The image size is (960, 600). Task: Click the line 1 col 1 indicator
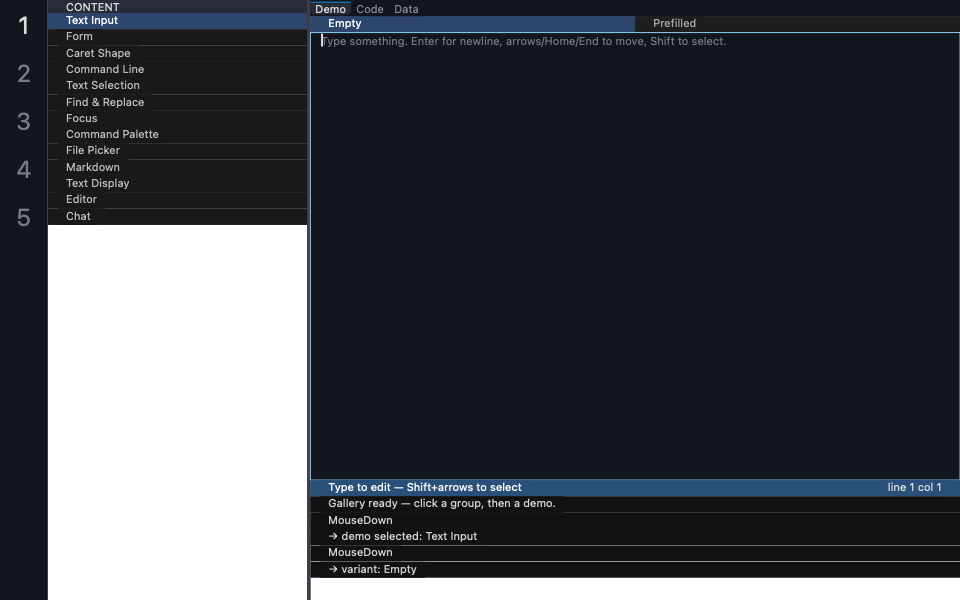pyautogui.click(x=914, y=487)
